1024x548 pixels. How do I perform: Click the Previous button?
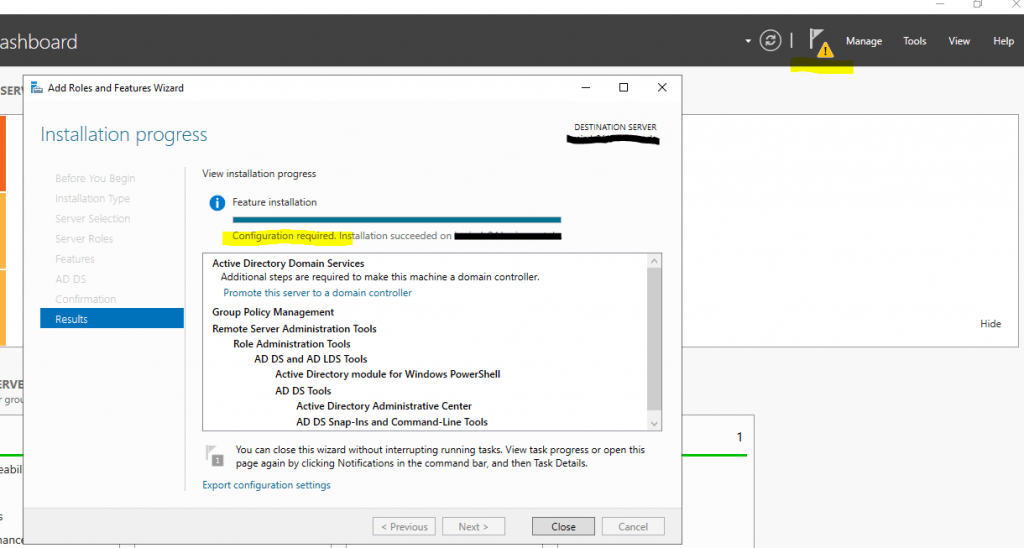pos(404,526)
